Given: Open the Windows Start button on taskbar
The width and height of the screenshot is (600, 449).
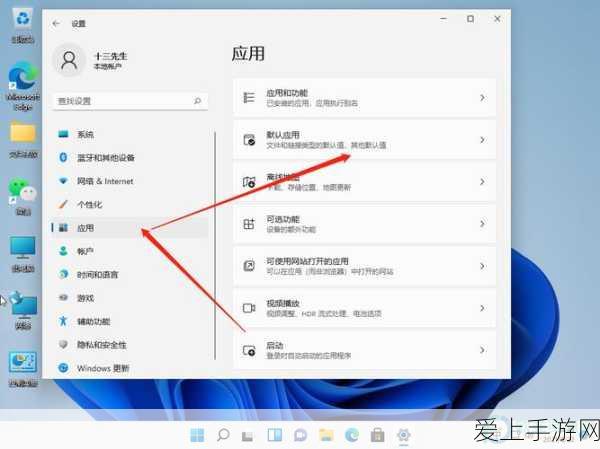Looking at the screenshot, I should point(197,435).
